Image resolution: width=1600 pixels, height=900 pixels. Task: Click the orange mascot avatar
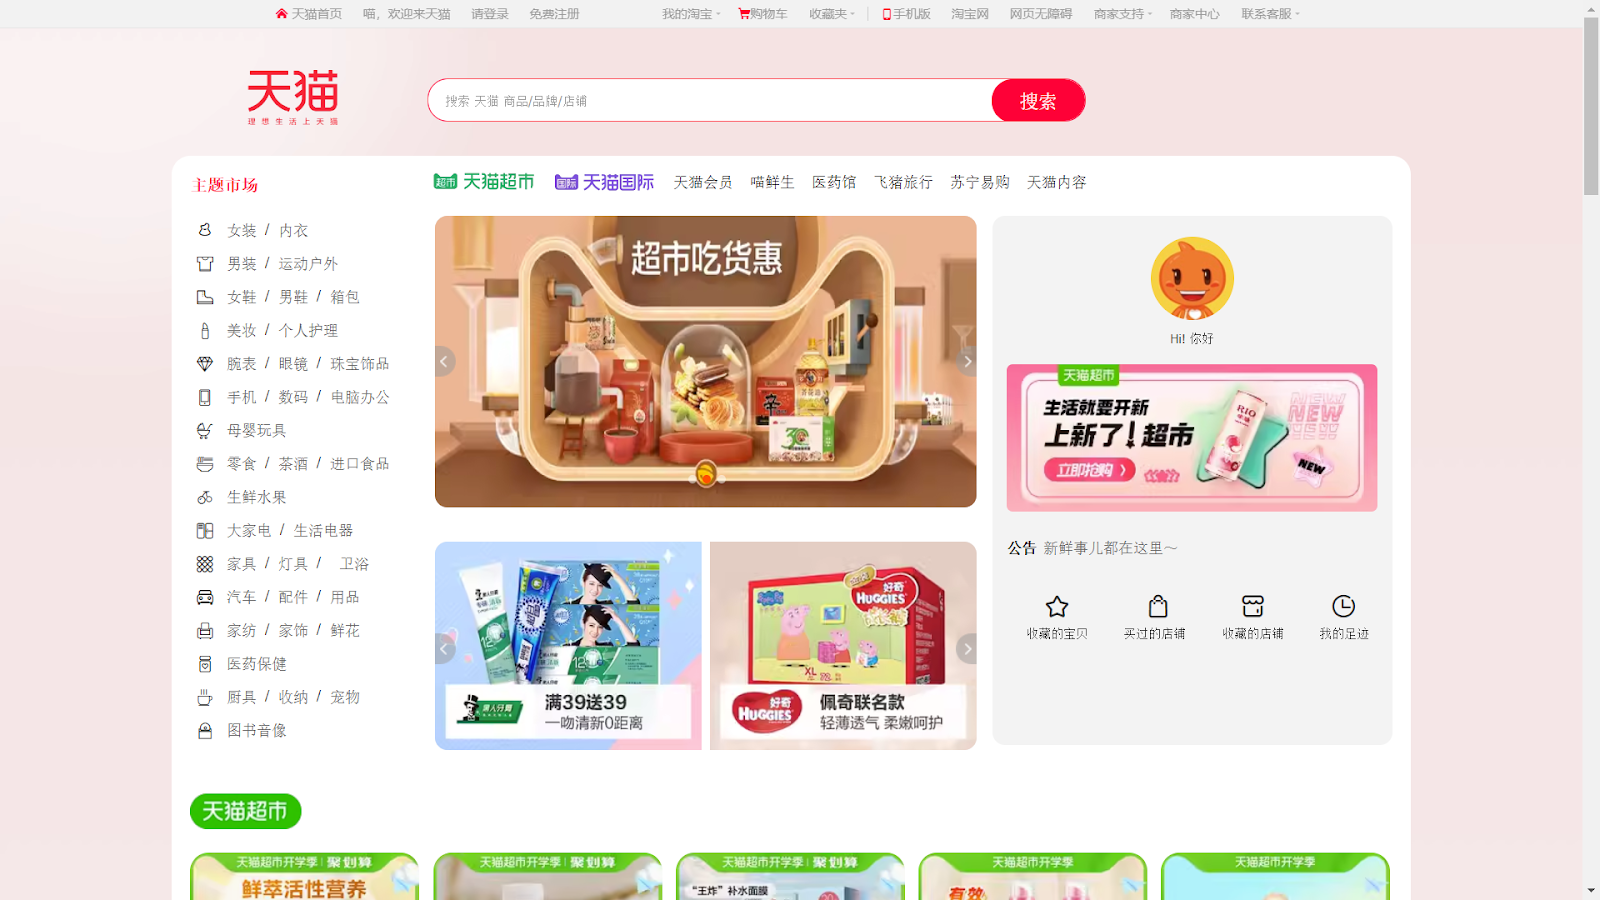(x=1192, y=279)
